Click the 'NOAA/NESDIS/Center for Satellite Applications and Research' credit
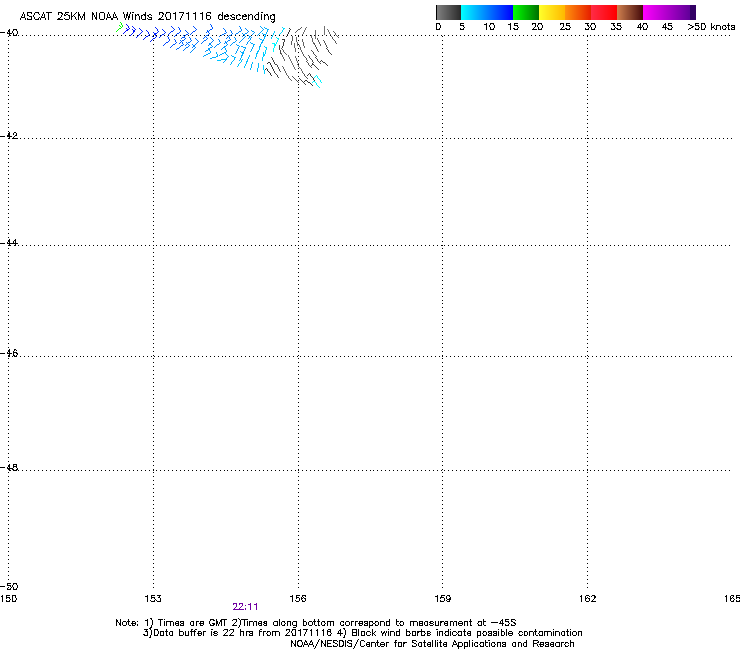This screenshot has width=740, height=650. coord(432,644)
